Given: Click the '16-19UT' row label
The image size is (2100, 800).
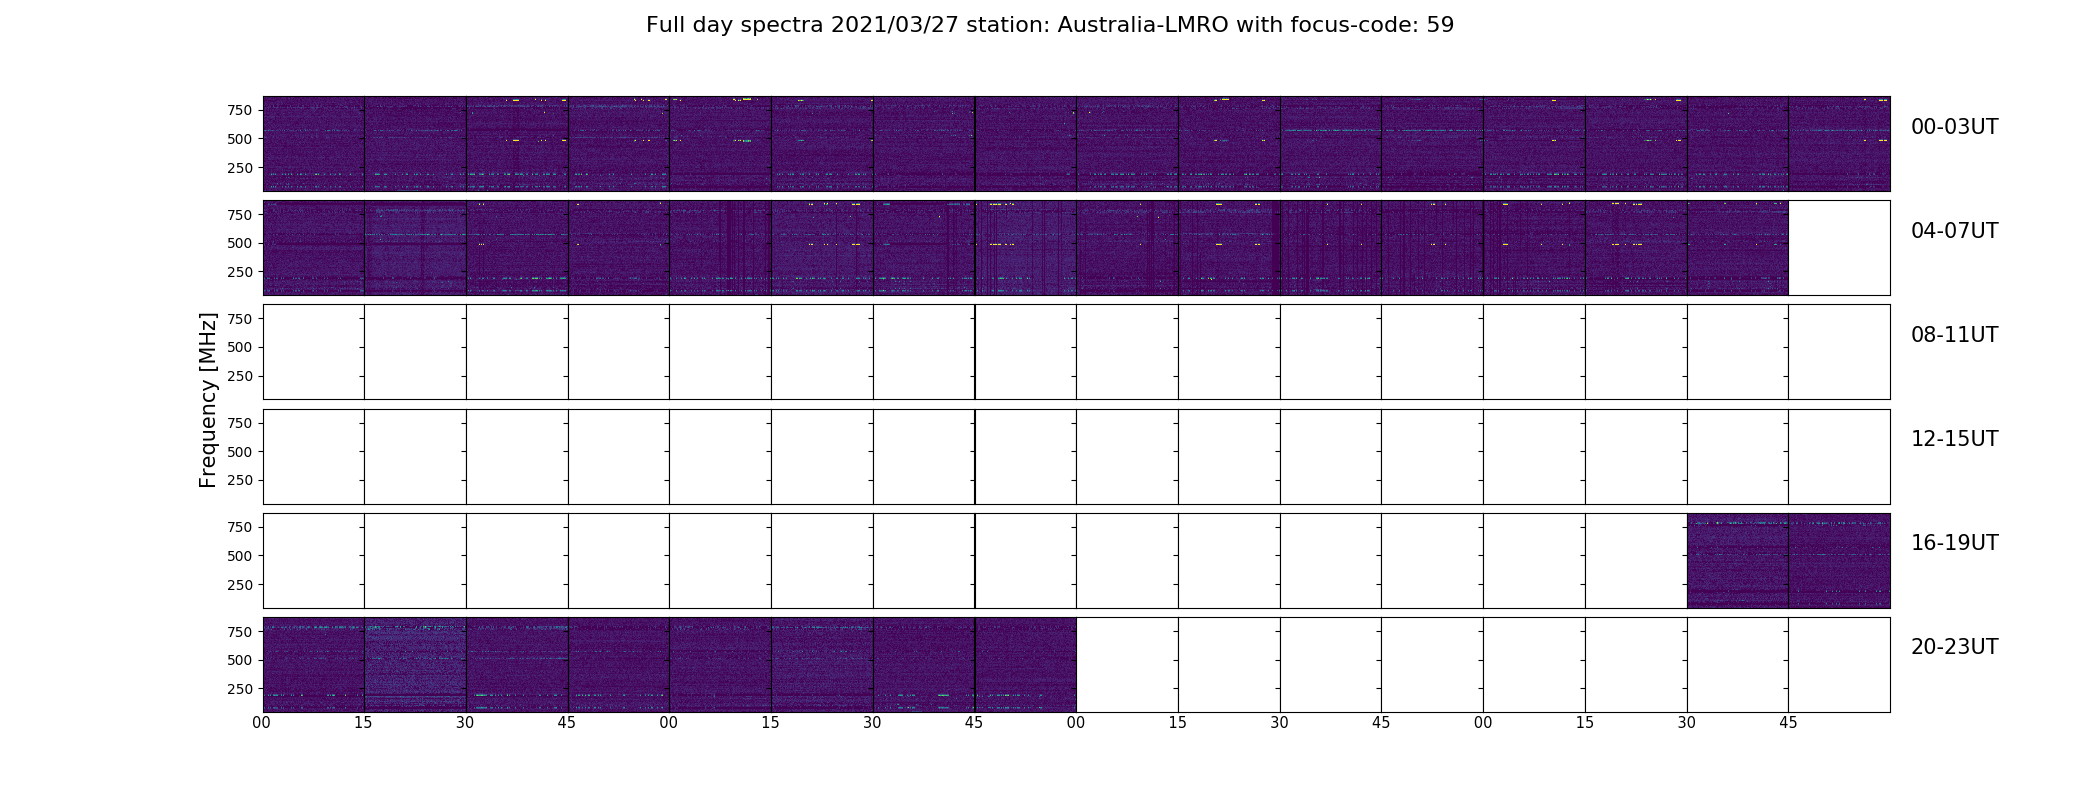Looking at the screenshot, I should [1954, 543].
